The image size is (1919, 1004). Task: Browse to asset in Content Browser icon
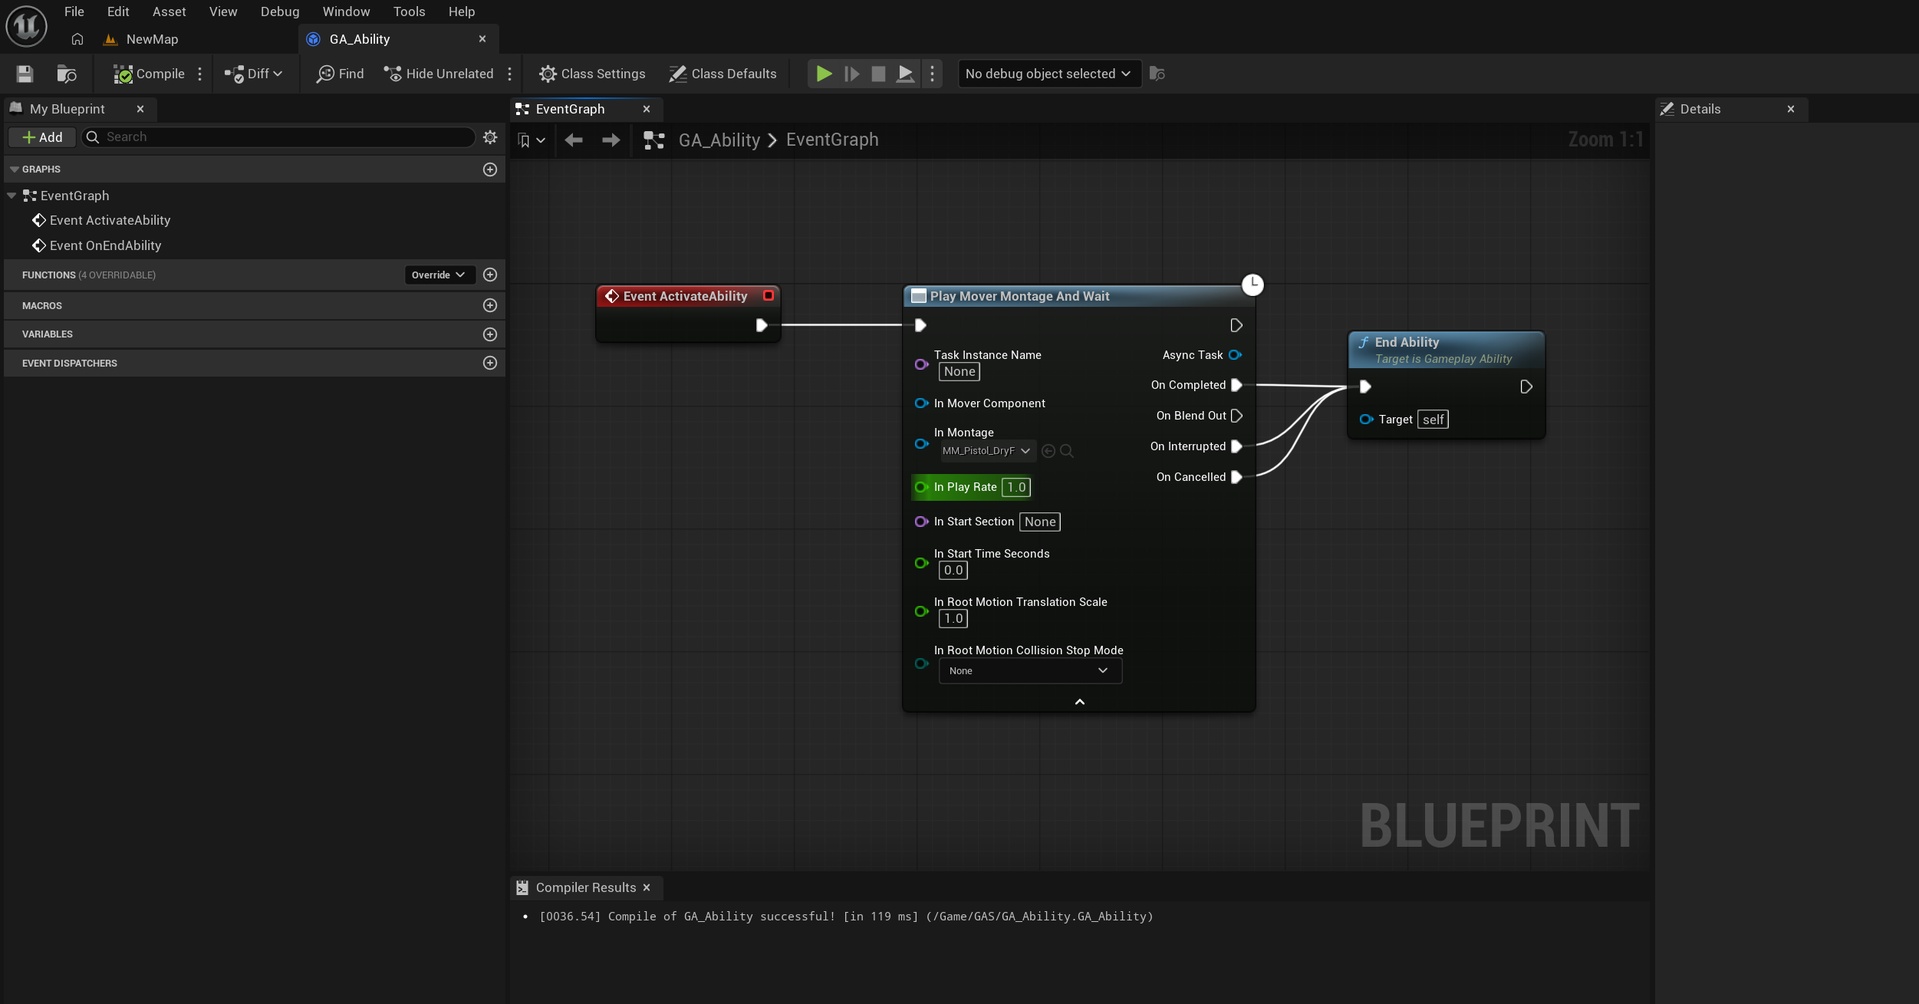click(66, 74)
